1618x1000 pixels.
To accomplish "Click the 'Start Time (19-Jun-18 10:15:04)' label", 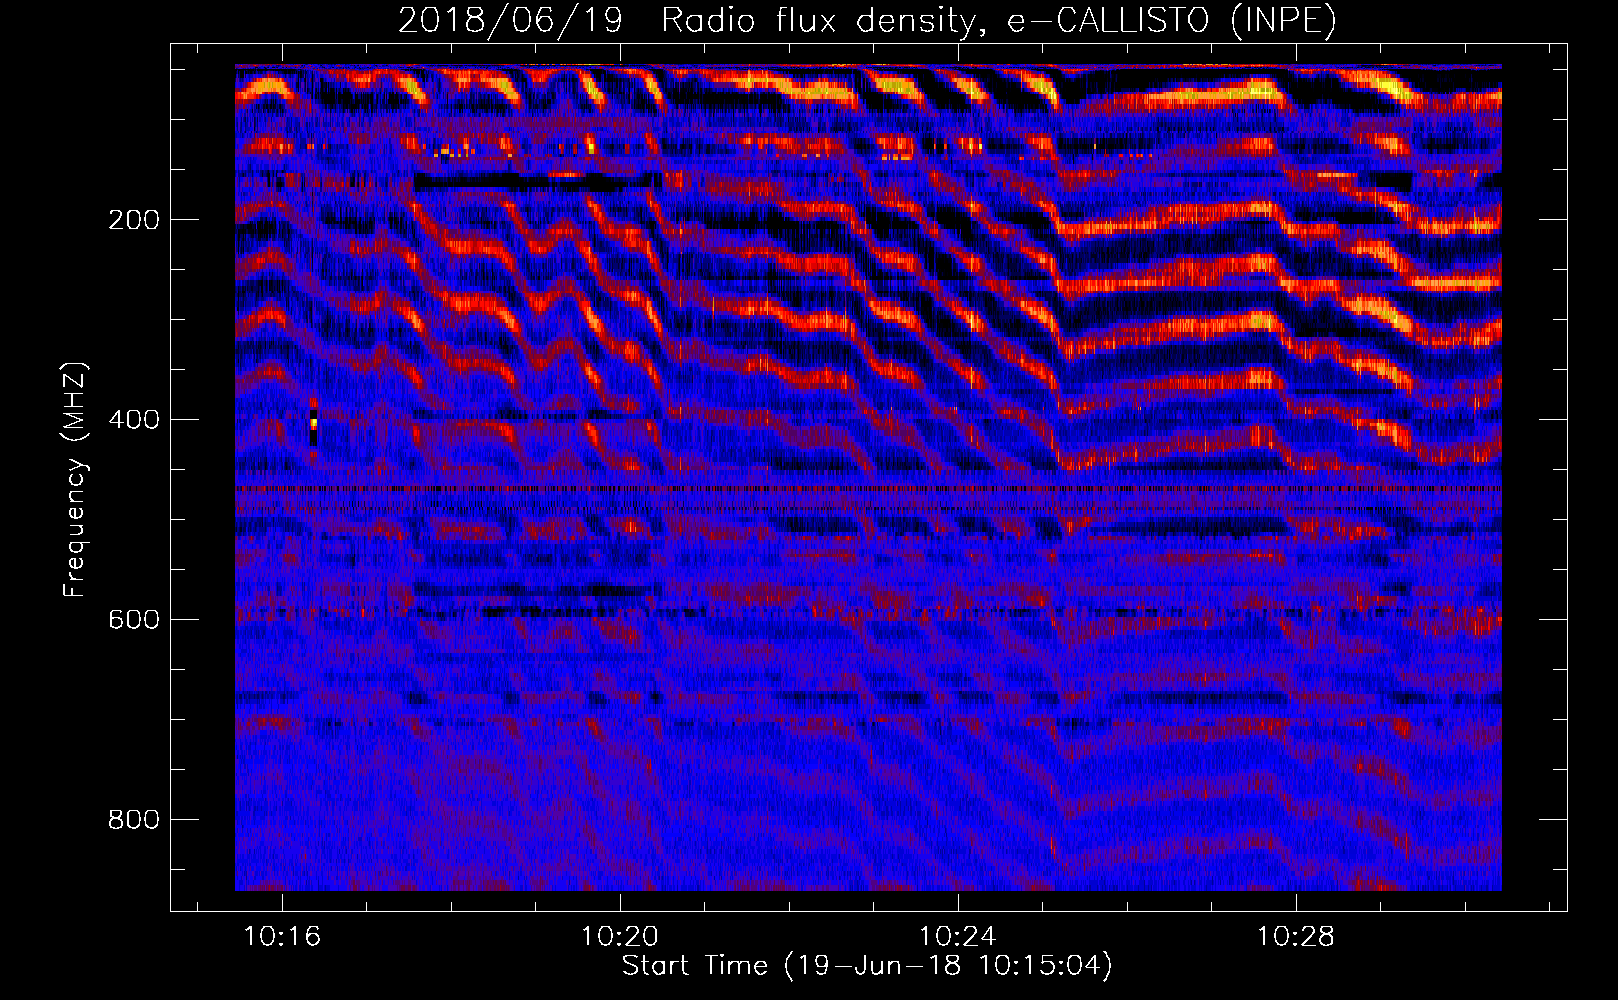I will (x=867, y=966).
